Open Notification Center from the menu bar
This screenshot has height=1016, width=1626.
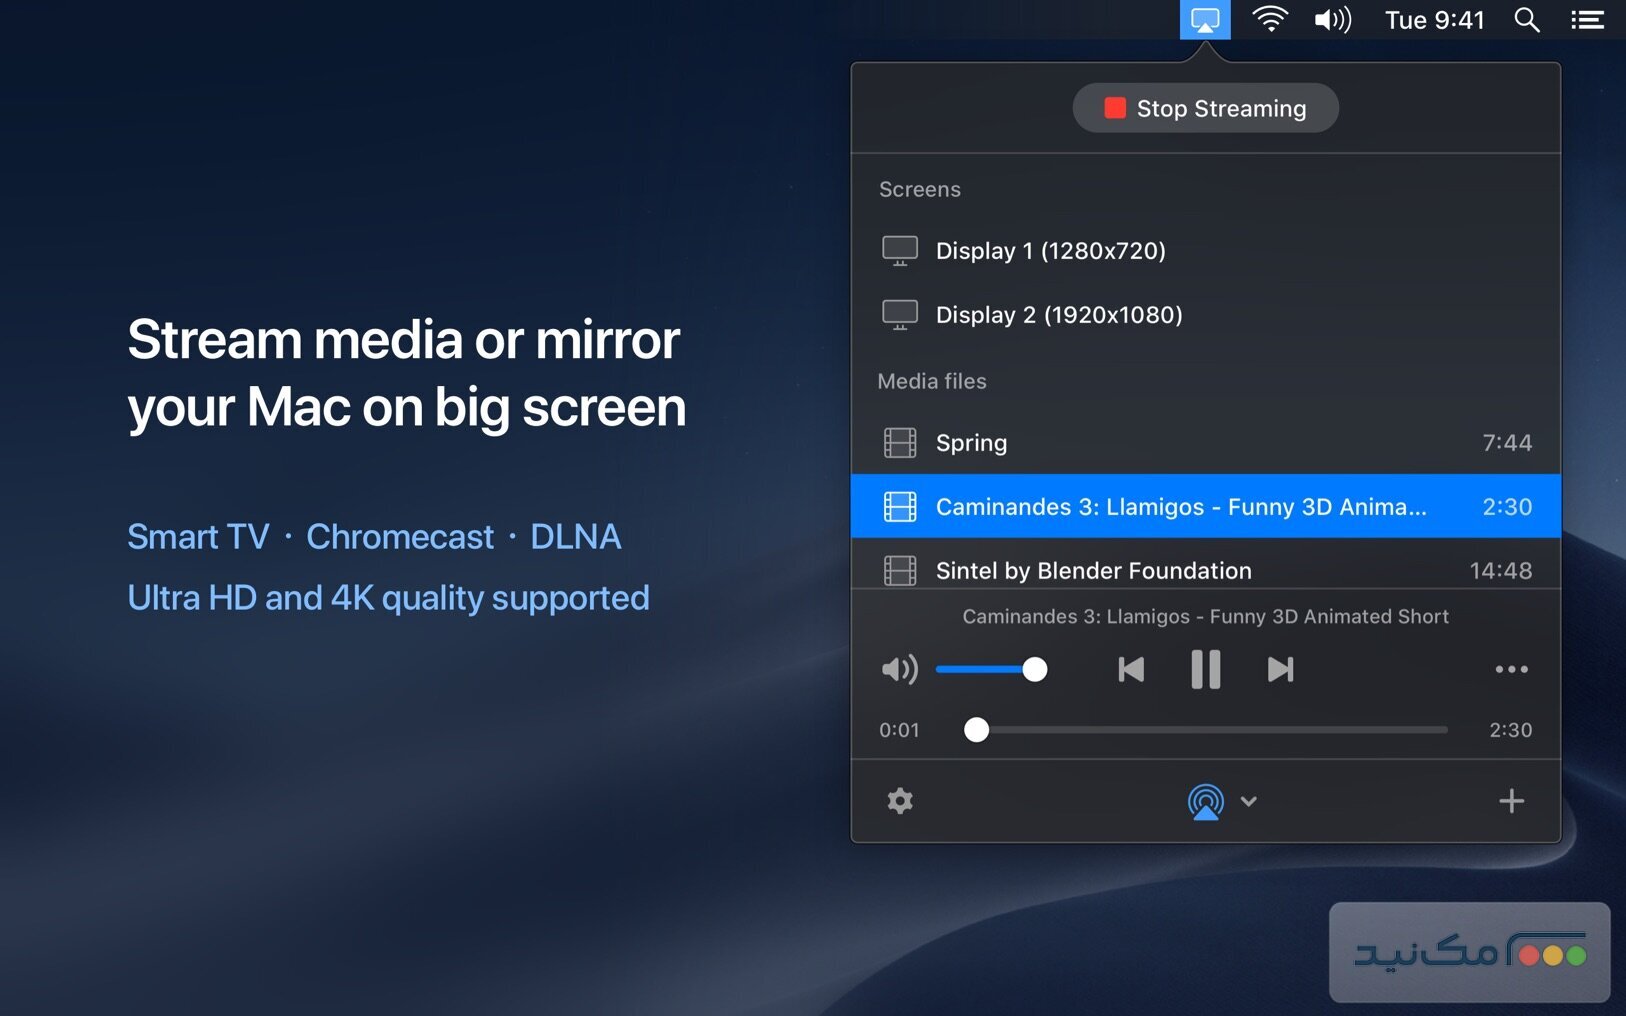[x=1588, y=19]
